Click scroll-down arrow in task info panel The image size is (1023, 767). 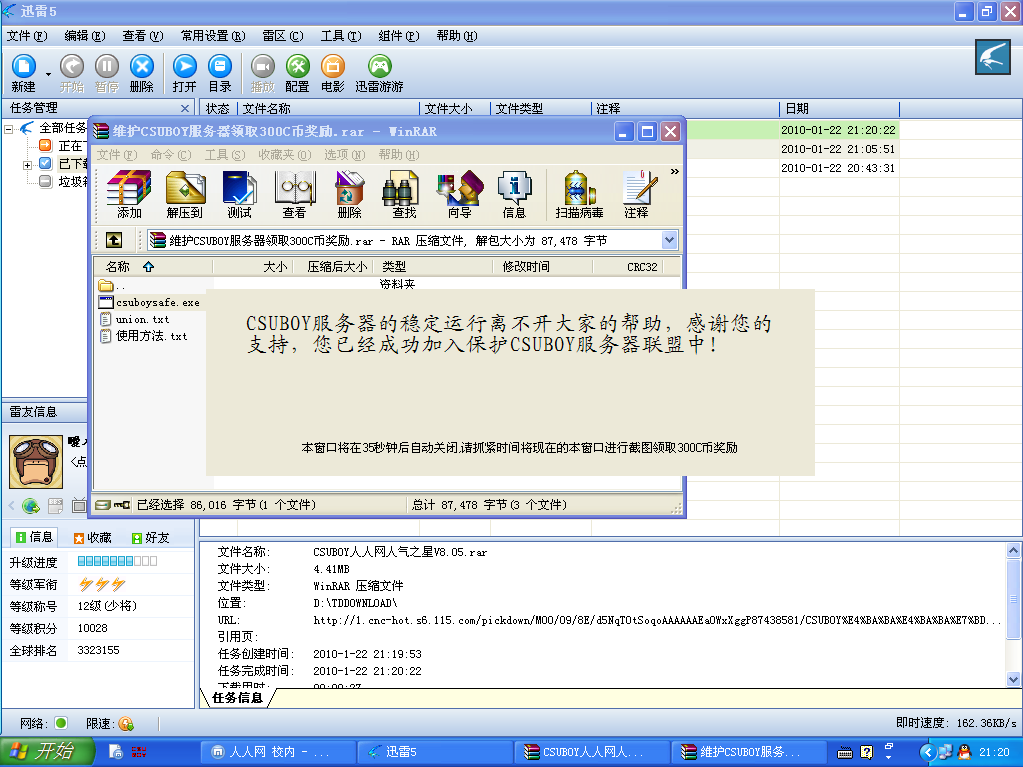(x=1013, y=679)
